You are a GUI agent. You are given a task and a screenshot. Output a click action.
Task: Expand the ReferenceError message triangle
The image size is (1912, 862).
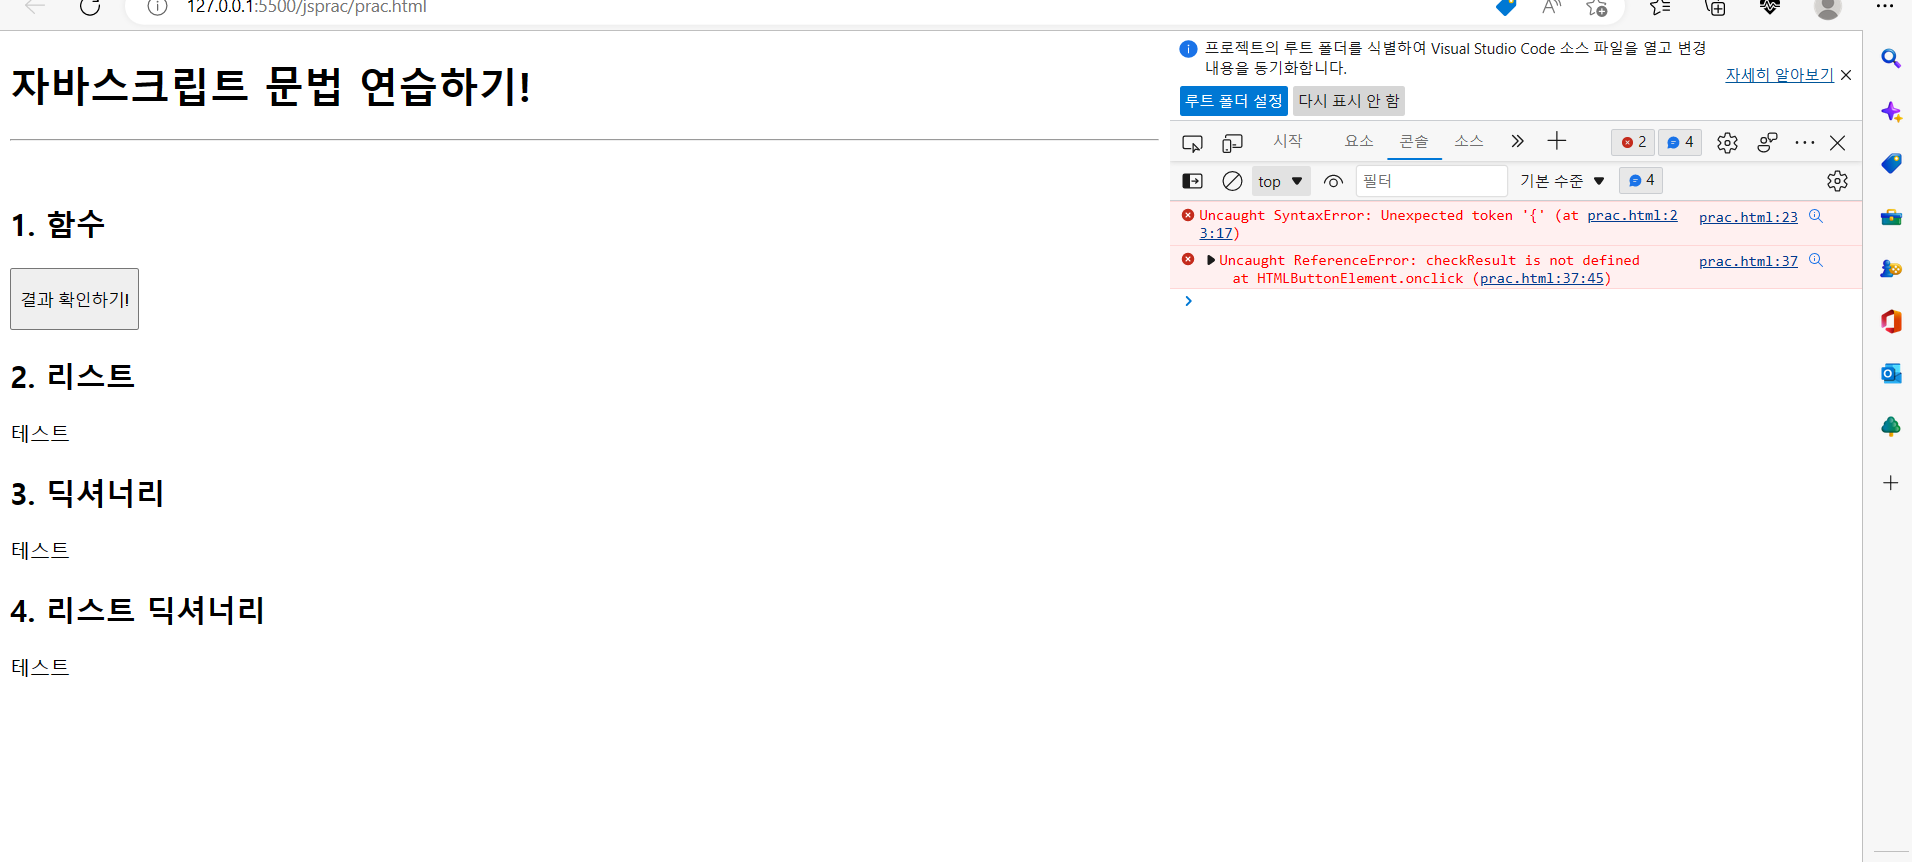tap(1211, 260)
